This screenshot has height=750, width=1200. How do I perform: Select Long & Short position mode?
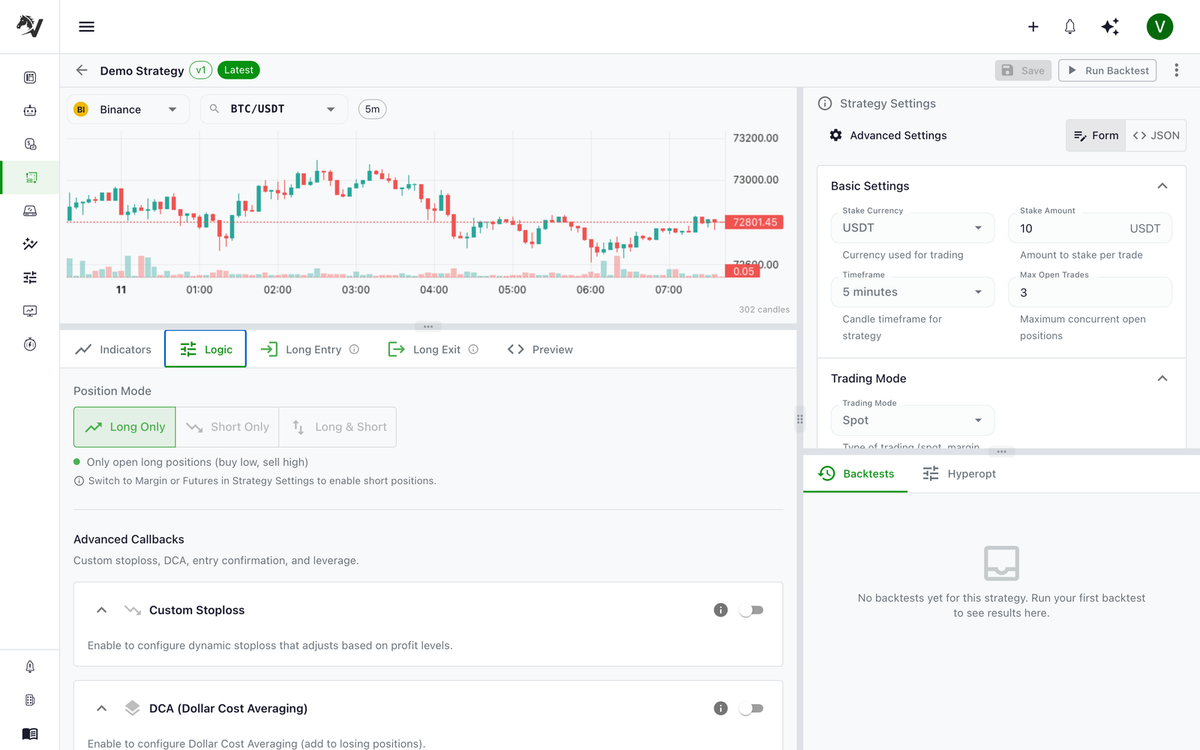pos(338,427)
